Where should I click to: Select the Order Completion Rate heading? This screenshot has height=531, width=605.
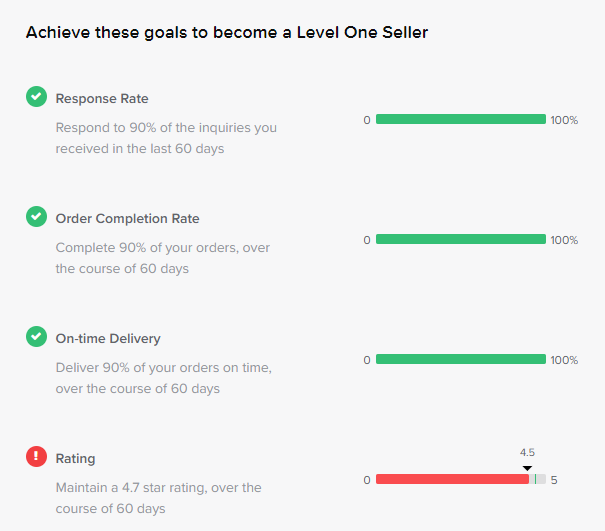127,218
